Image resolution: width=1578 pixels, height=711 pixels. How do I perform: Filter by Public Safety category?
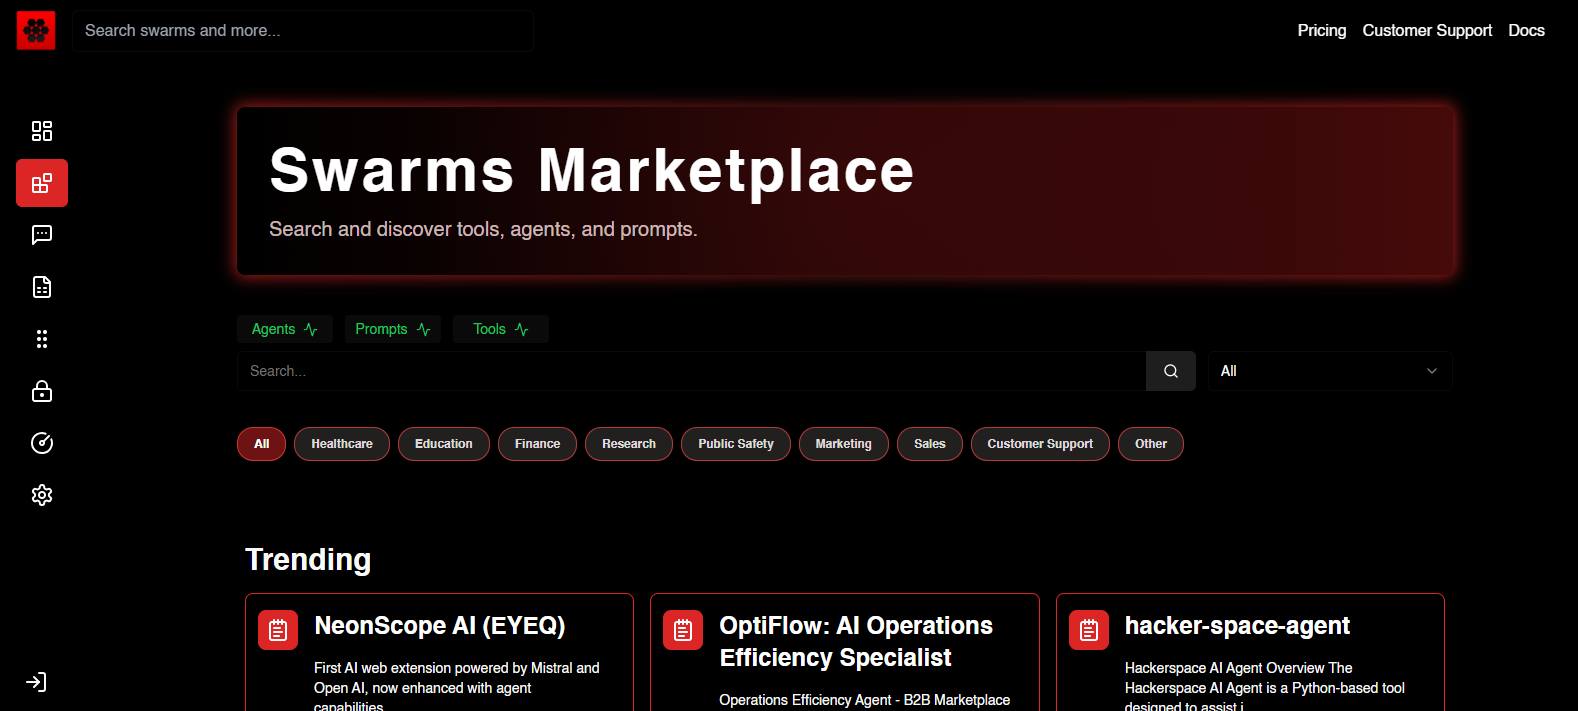(x=736, y=444)
